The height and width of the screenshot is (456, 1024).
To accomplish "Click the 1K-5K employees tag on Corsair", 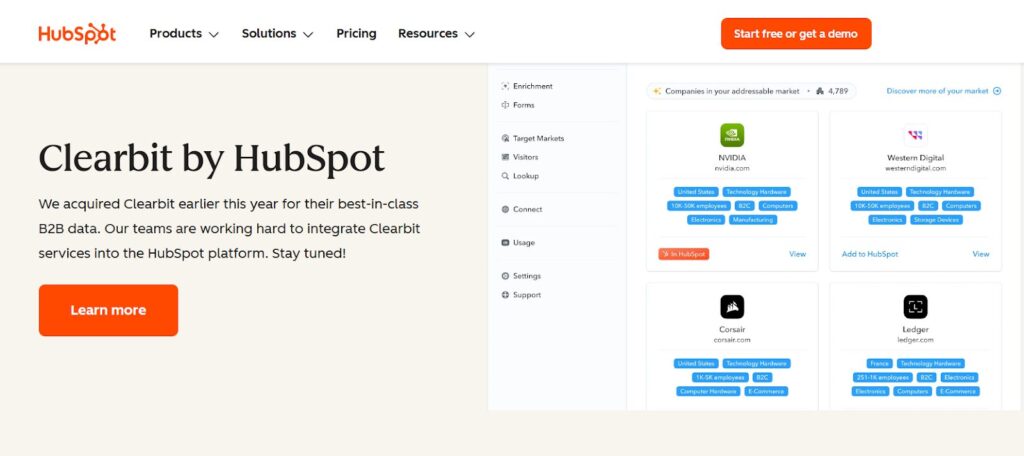I will pos(720,378).
